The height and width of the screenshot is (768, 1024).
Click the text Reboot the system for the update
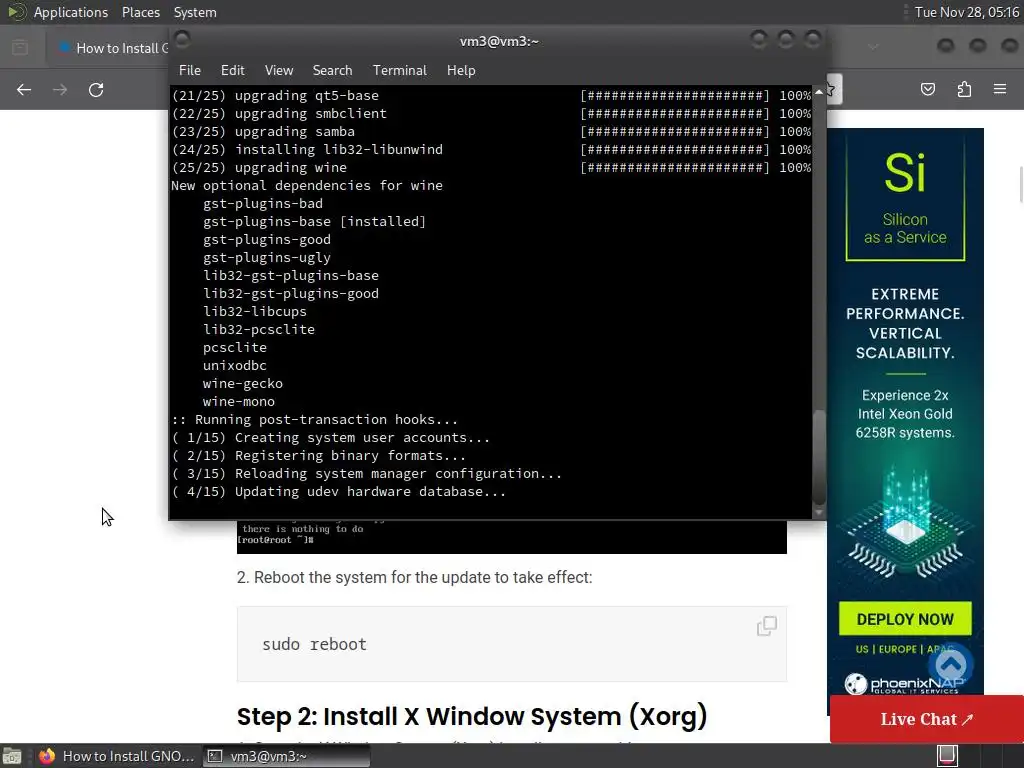point(414,577)
